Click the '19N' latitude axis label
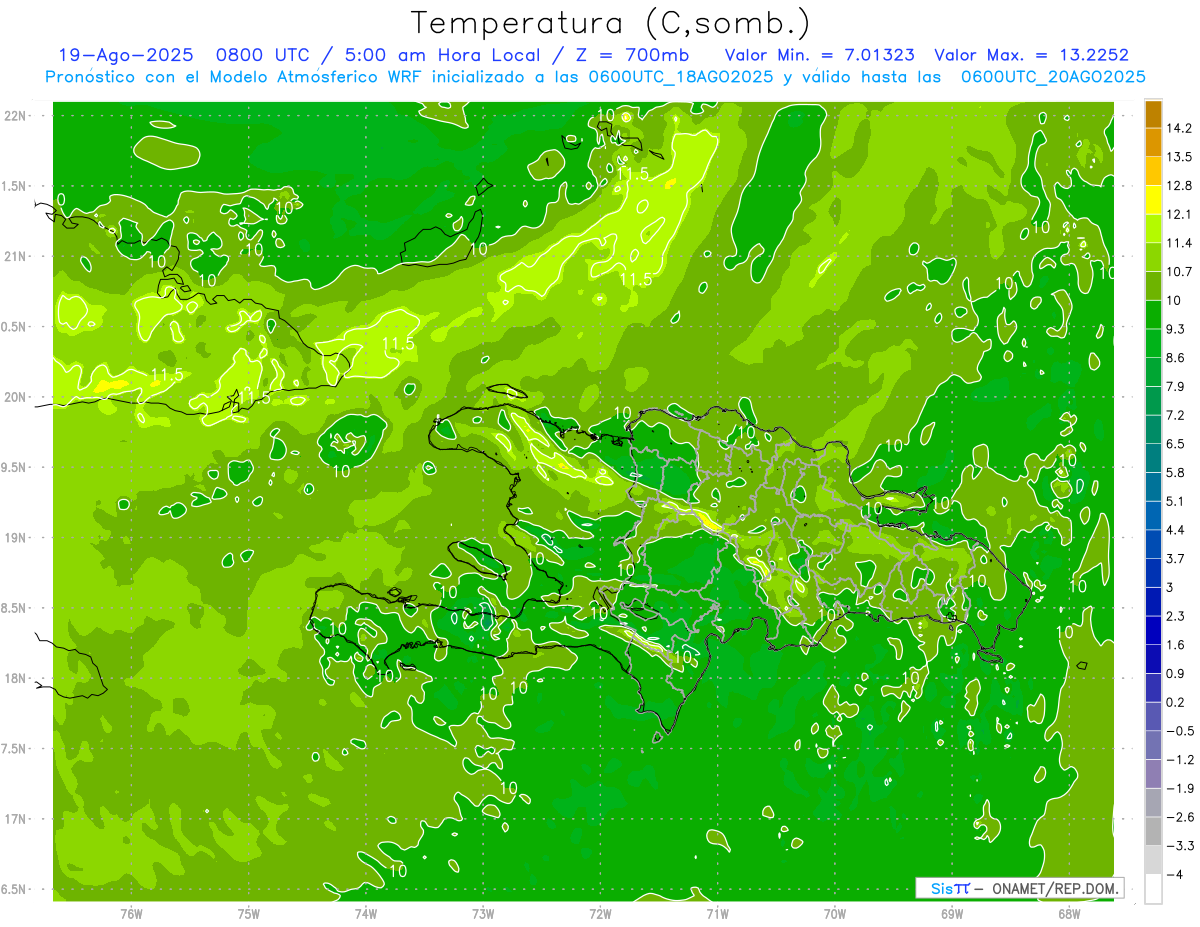The height and width of the screenshot is (927, 1200). (14, 538)
